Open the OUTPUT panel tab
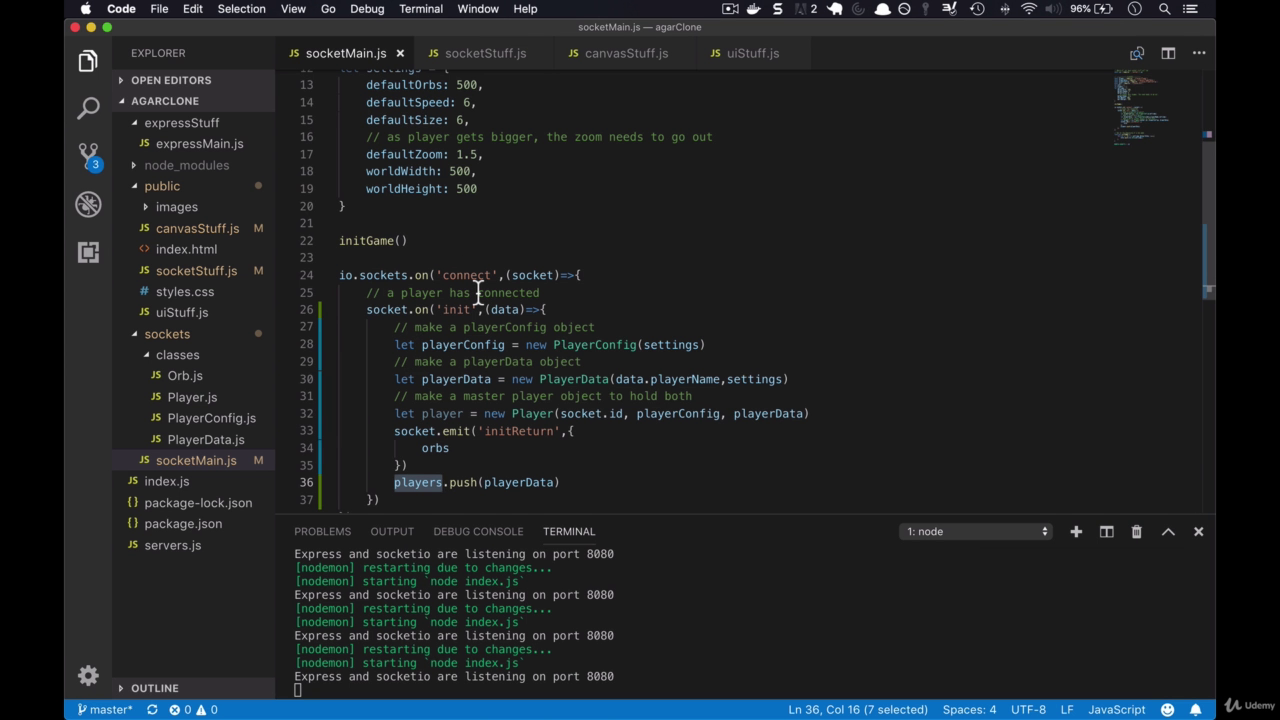1280x720 pixels. coord(392,531)
